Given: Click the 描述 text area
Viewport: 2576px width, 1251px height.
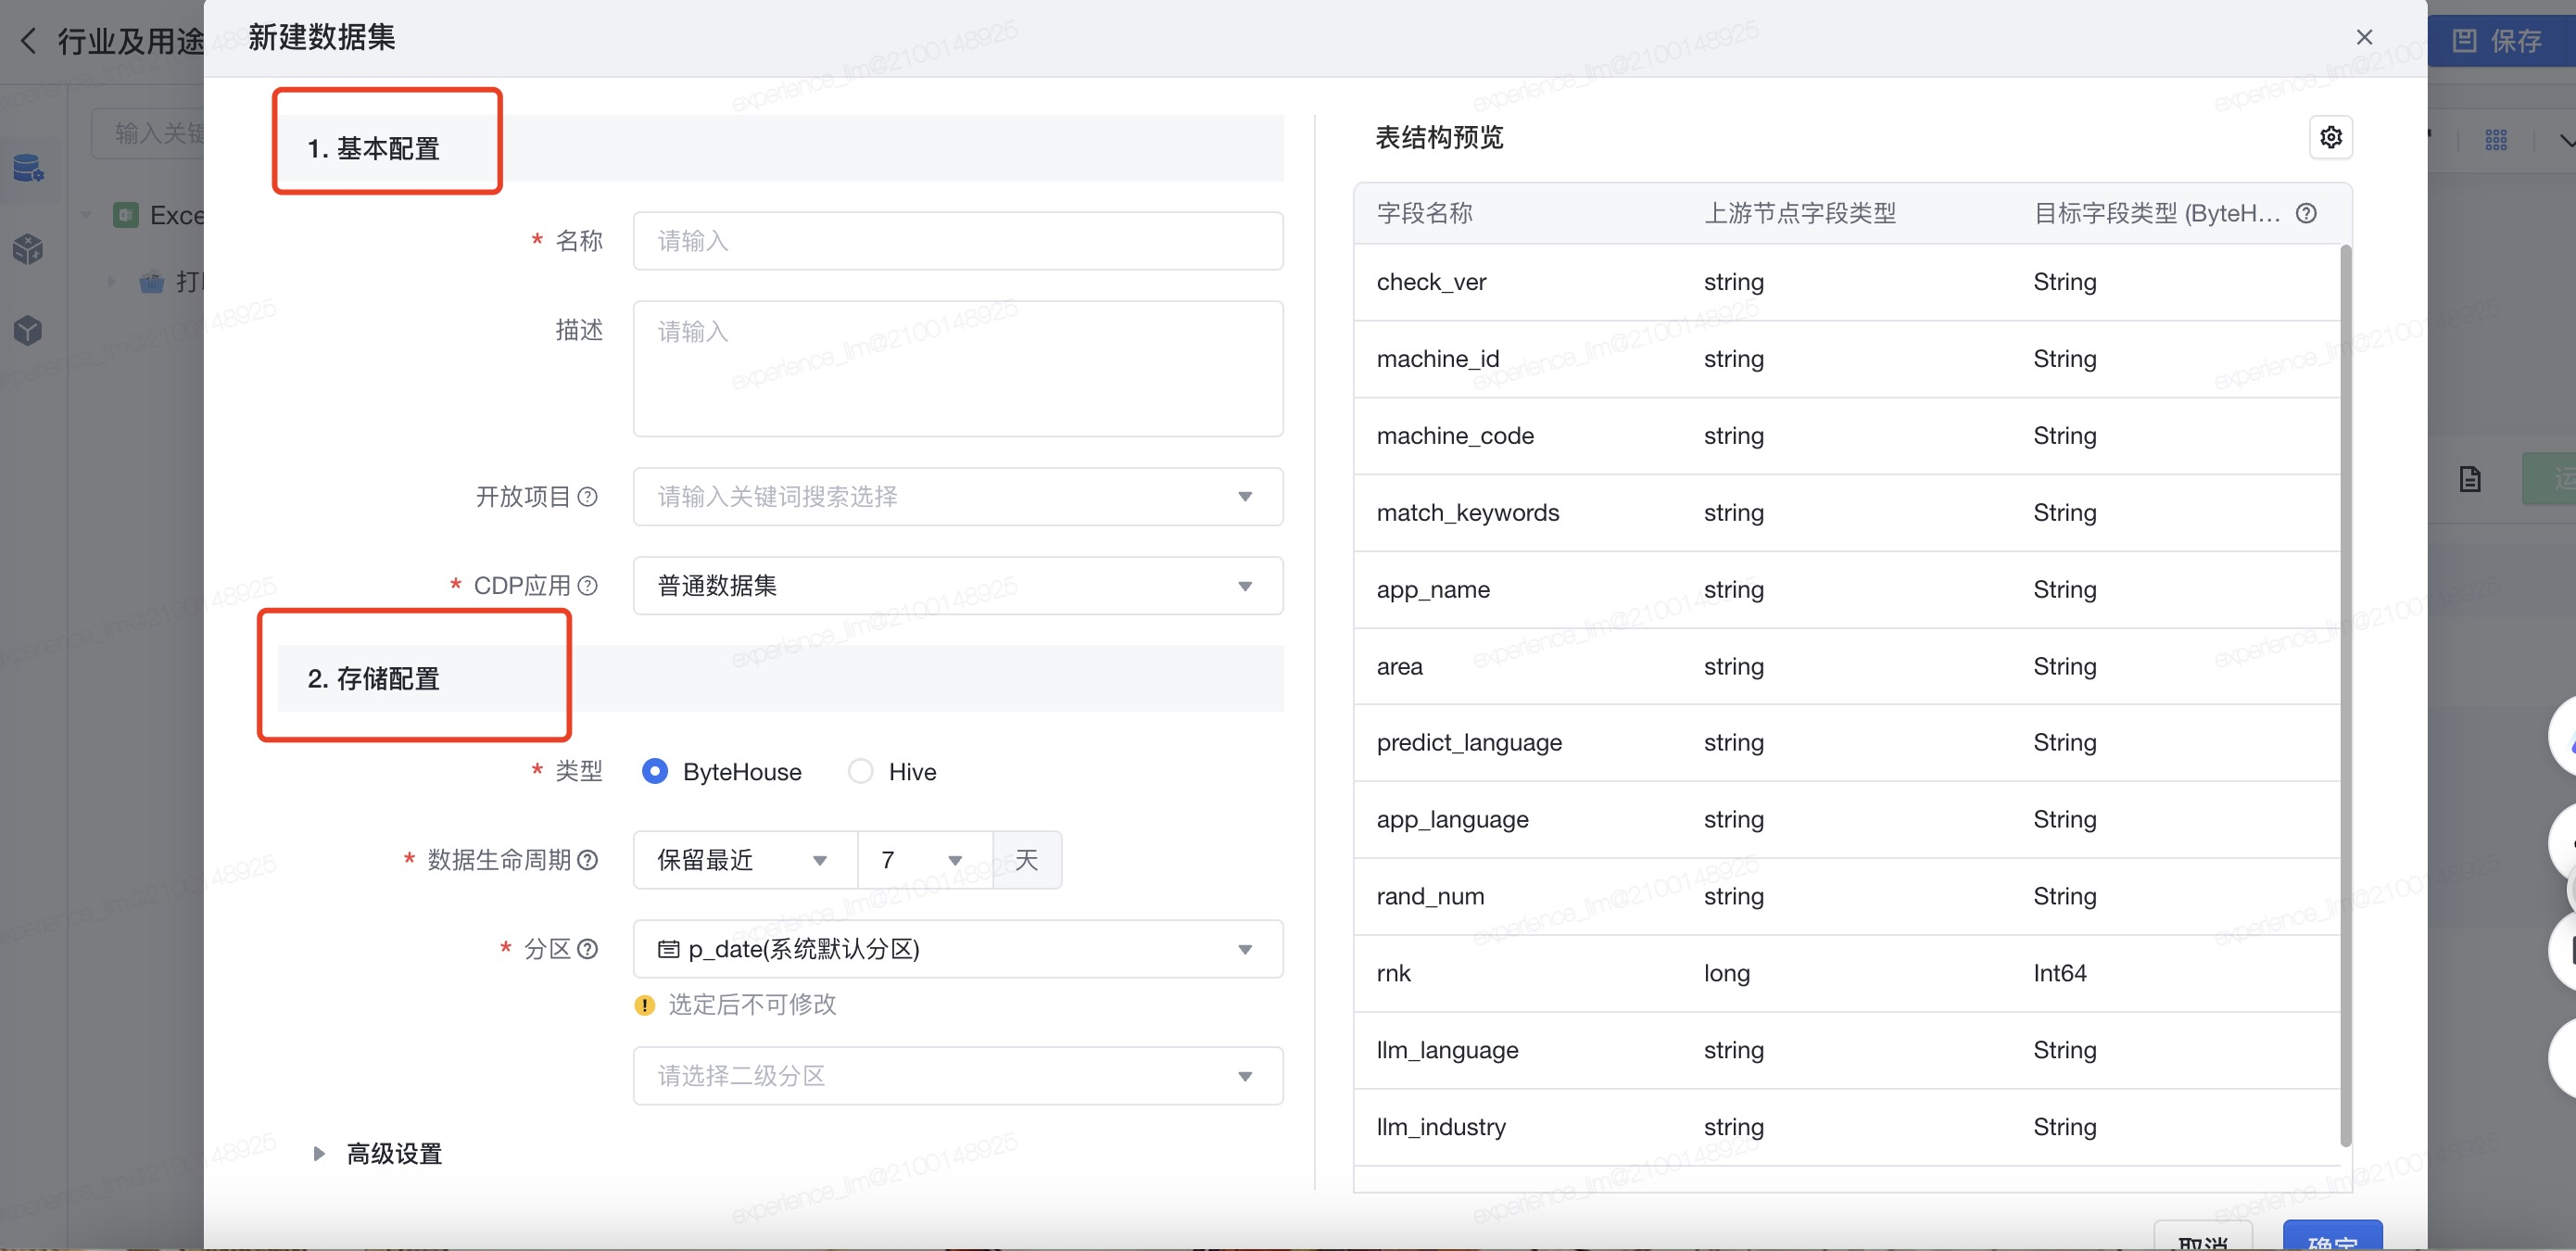Looking at the screenshot, I should click(x=957, y=368).
